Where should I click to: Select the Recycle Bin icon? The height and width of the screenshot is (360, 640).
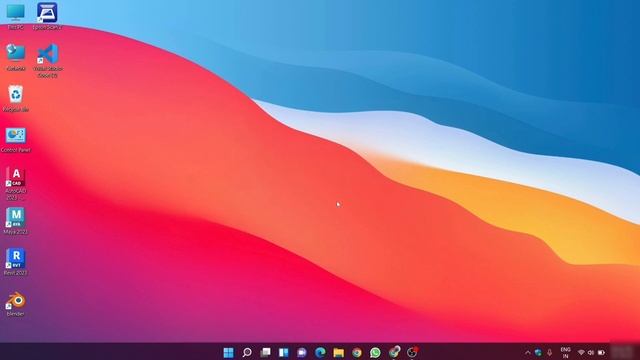coord(16,98)
